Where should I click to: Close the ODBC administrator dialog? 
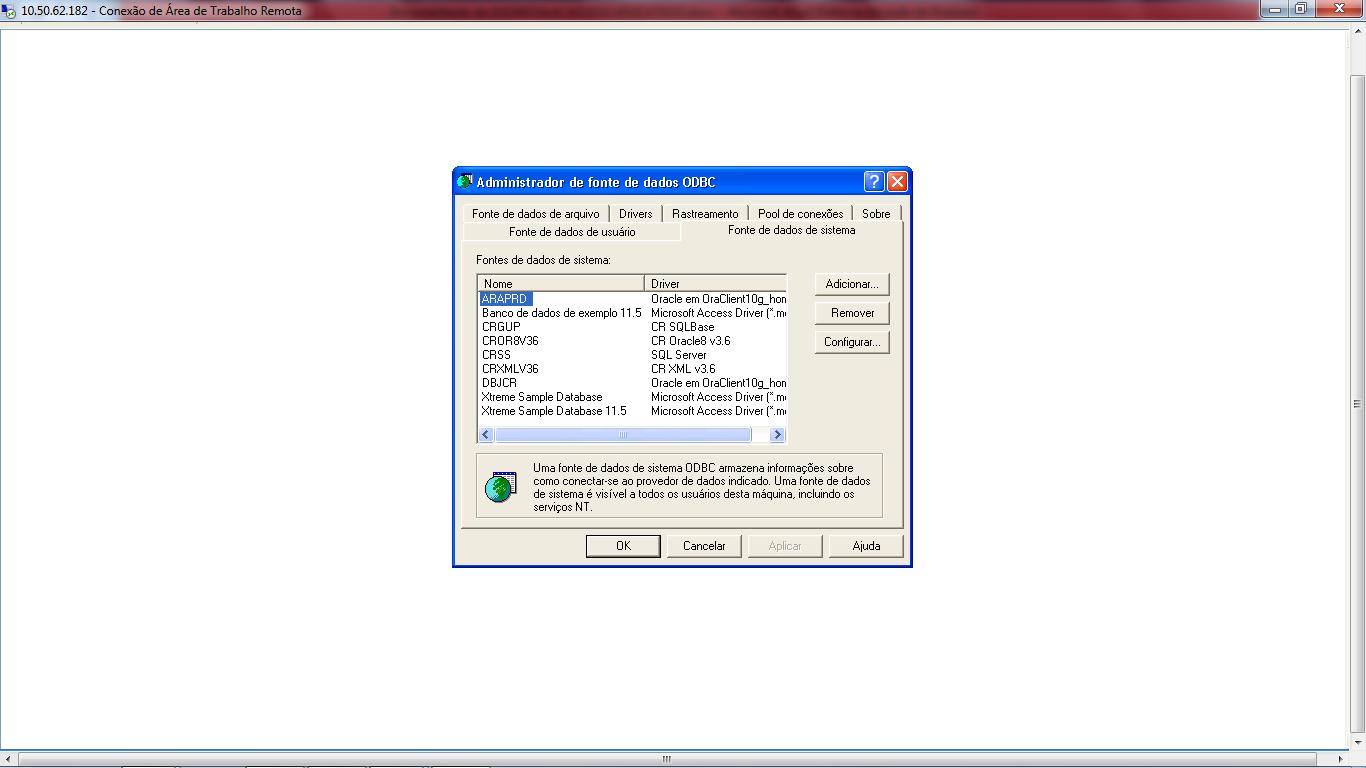point(897,181)
